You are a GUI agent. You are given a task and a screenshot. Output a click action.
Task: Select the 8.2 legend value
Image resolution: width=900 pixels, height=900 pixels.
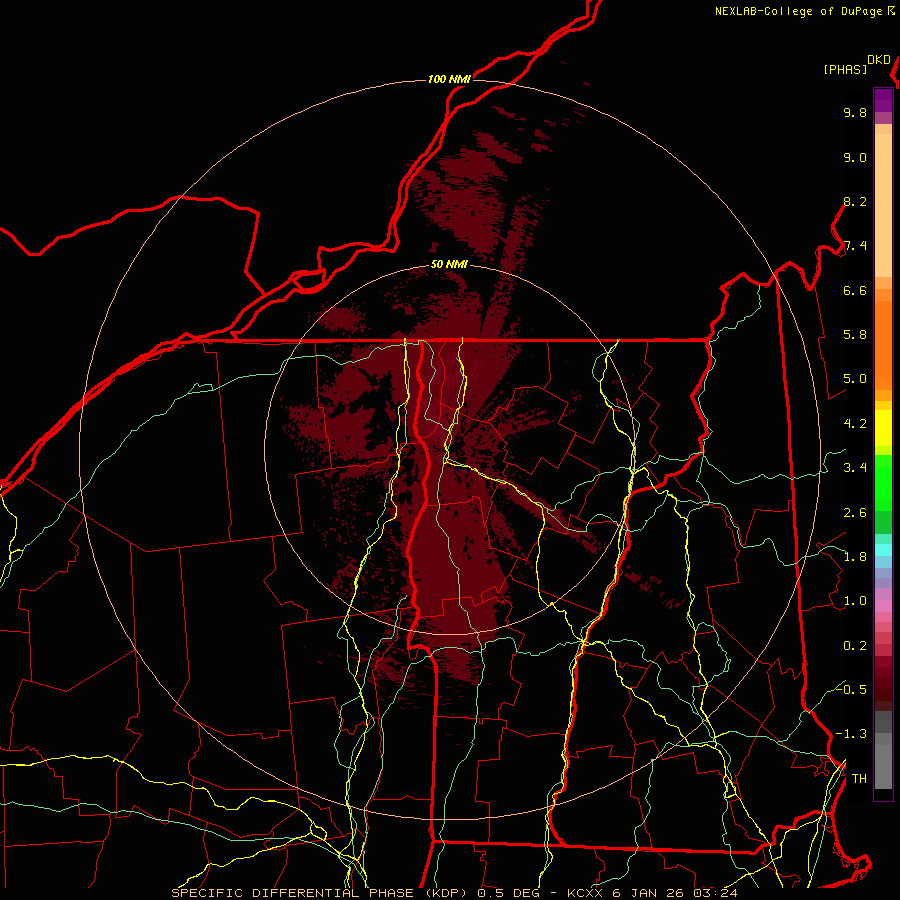pyautogui.click(x=855, y=201)
